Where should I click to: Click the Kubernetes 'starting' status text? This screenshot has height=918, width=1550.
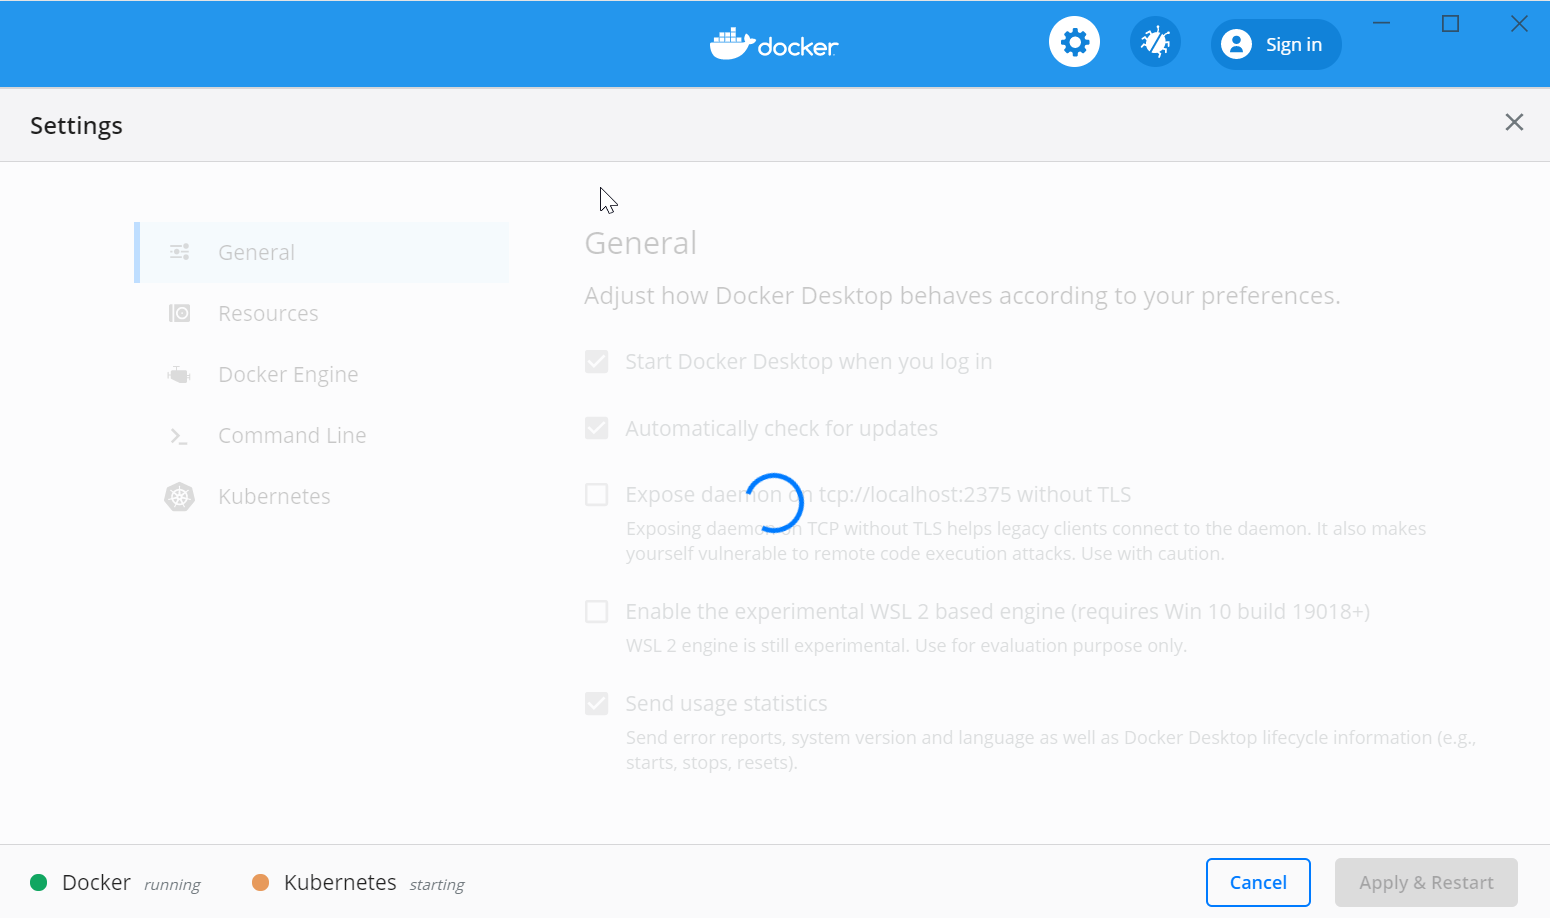point(437,884)
